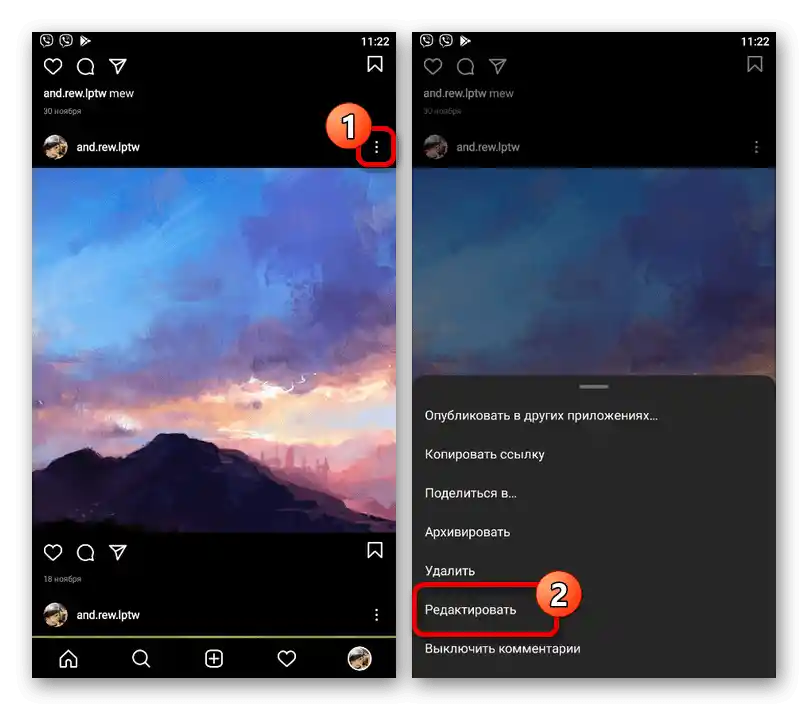The height and width of the screenshot is (710, 808).
Task: Go to Home tab in bottom navigation
Action: coord(69,658)
